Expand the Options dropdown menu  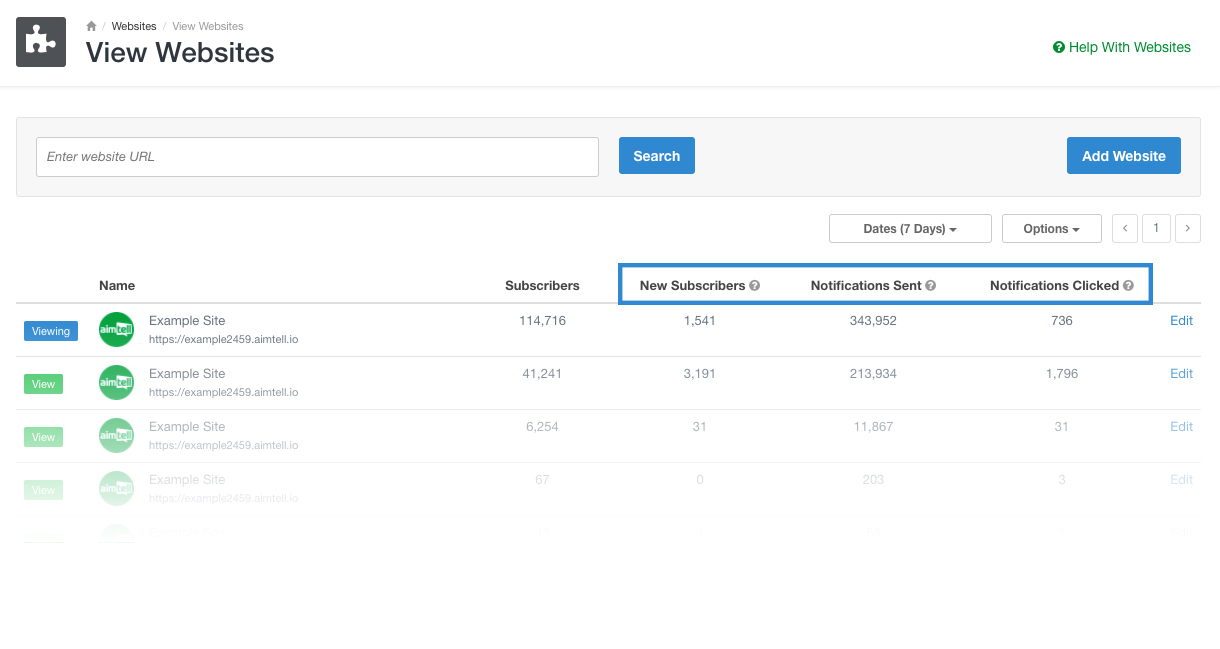(x=1051, y=229)
